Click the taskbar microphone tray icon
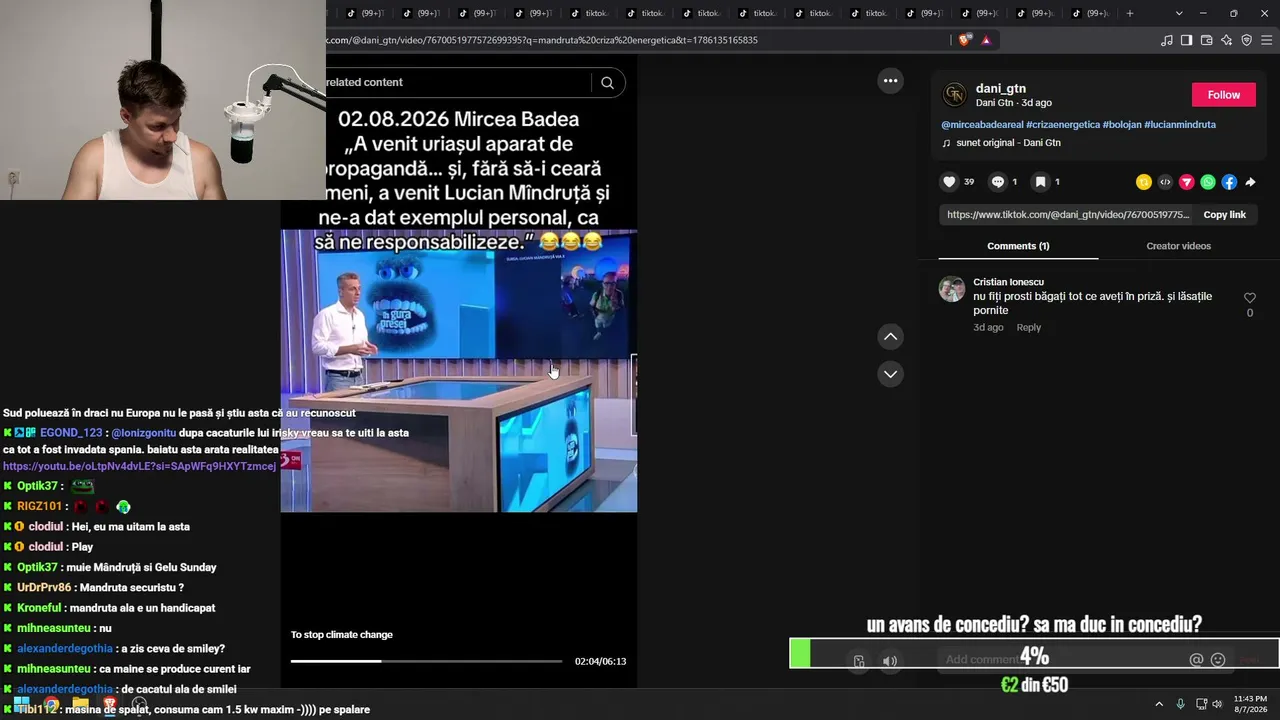Image resolution: width=1280 pixels, height=720 pixels. 1180,704
